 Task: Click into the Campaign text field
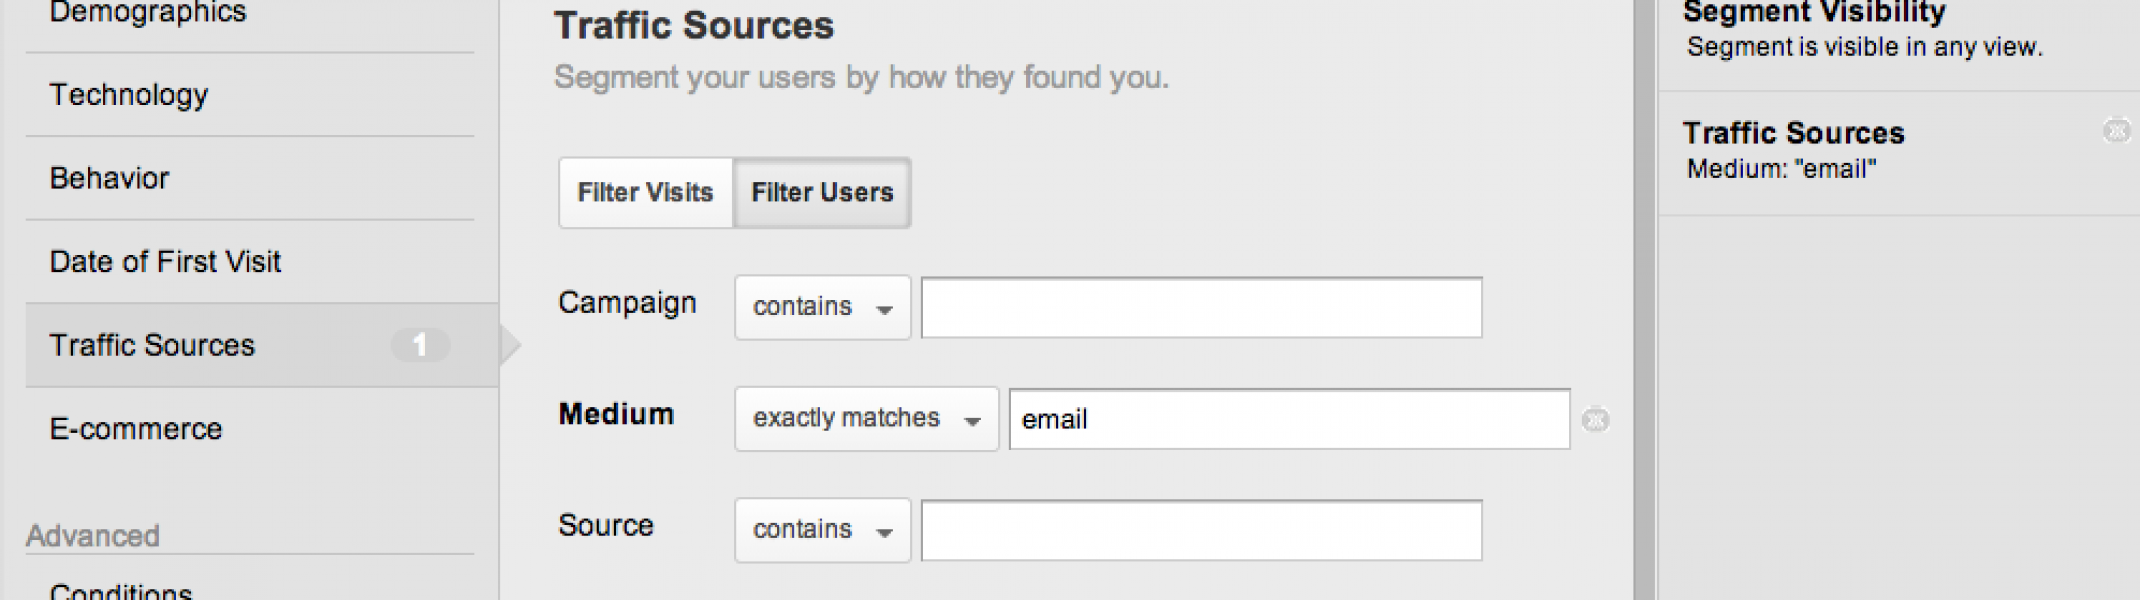1201,307
